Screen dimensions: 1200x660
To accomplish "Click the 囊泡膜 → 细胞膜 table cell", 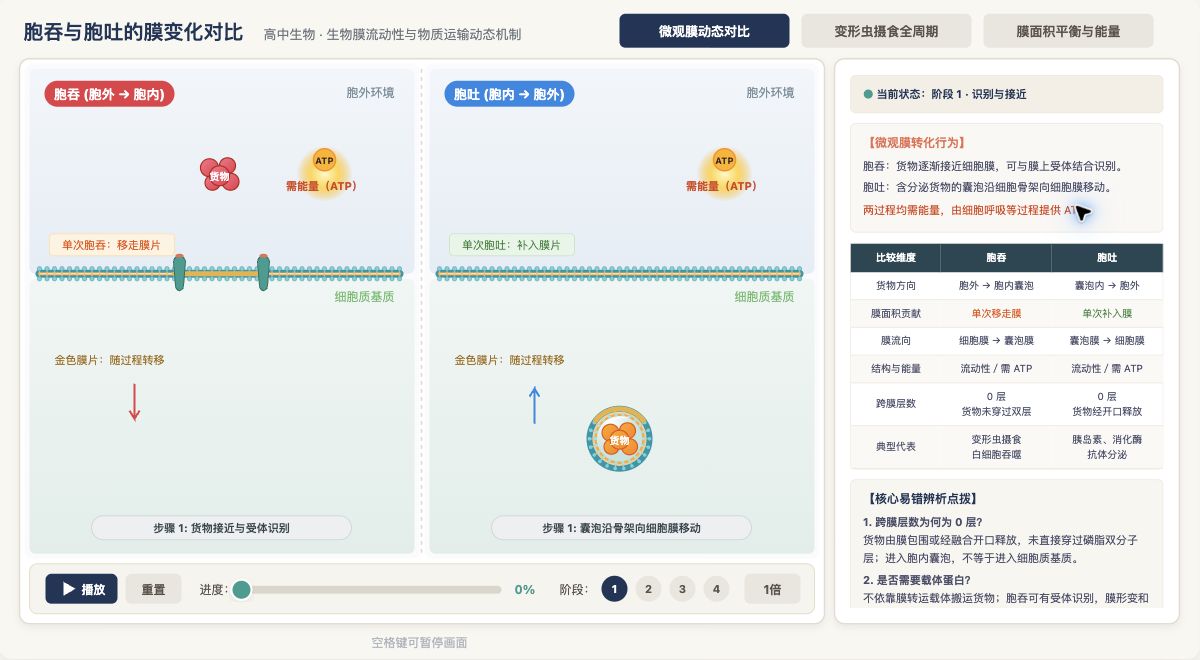I will 1107,341.
